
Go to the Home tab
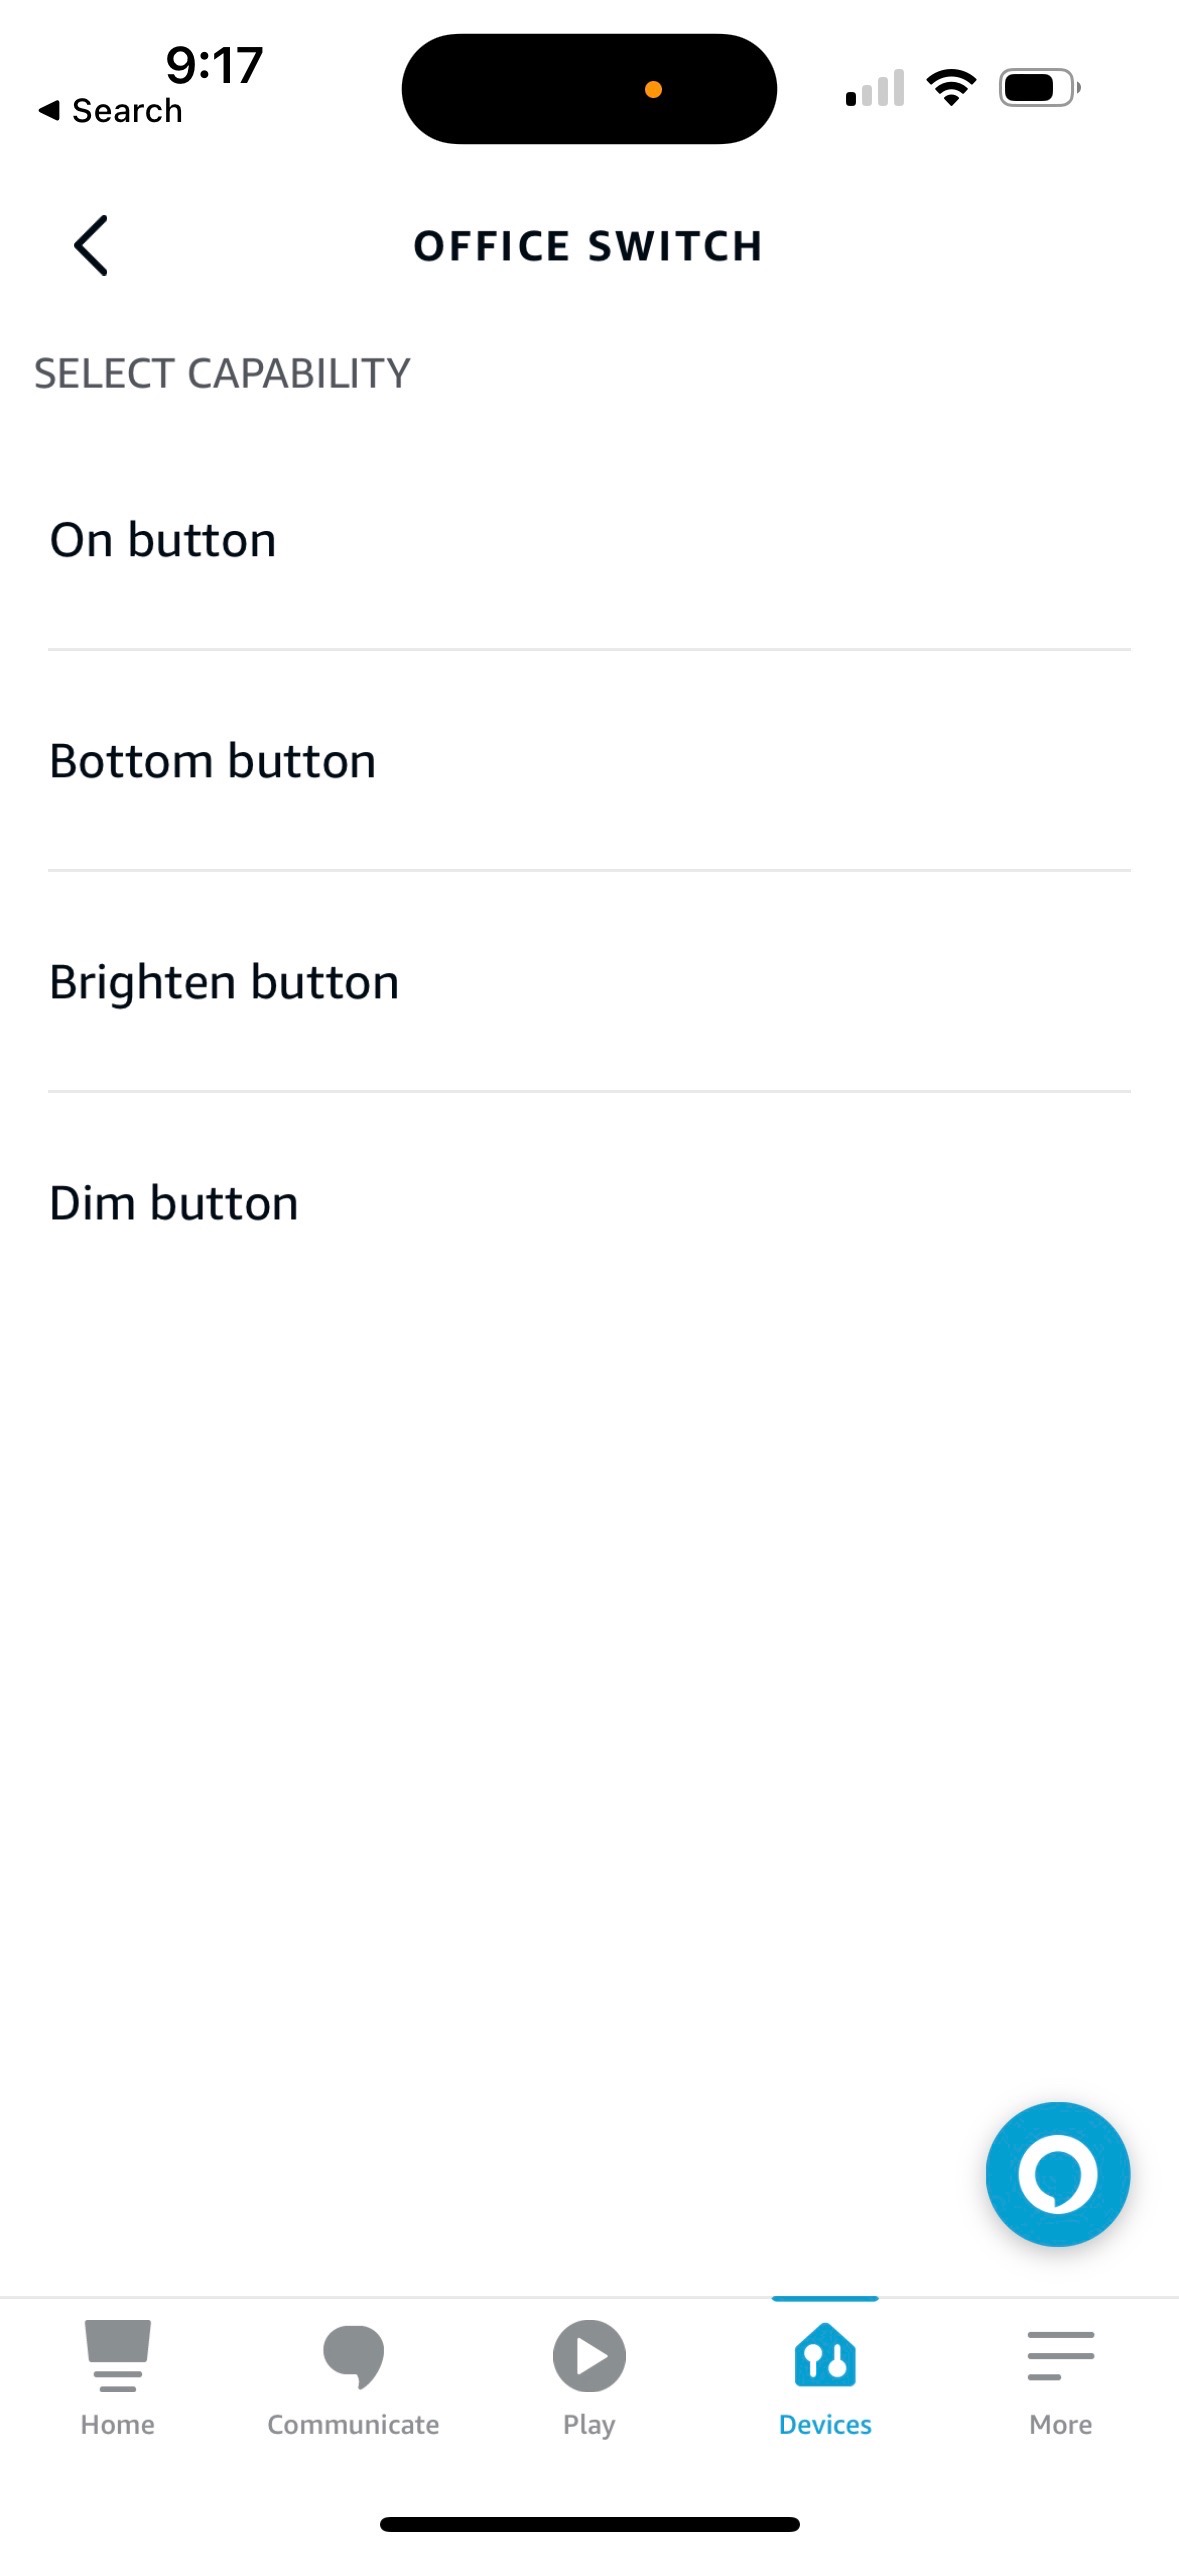coord(118,2376)
